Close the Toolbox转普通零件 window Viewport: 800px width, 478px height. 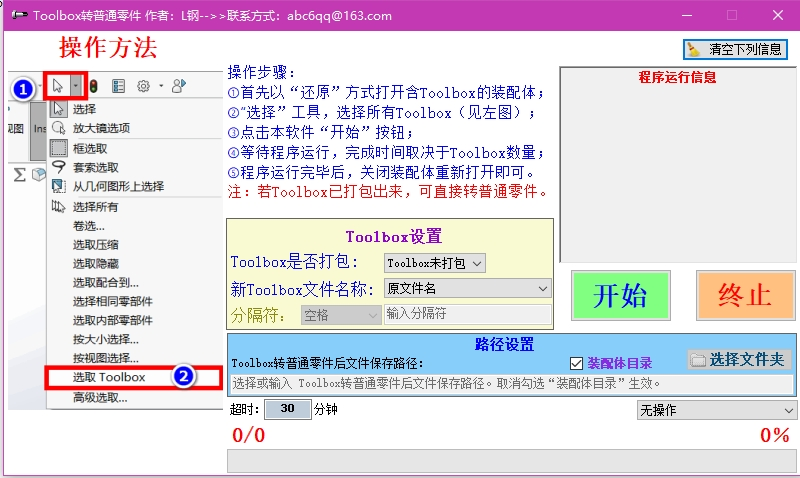(x=778, y=15)
